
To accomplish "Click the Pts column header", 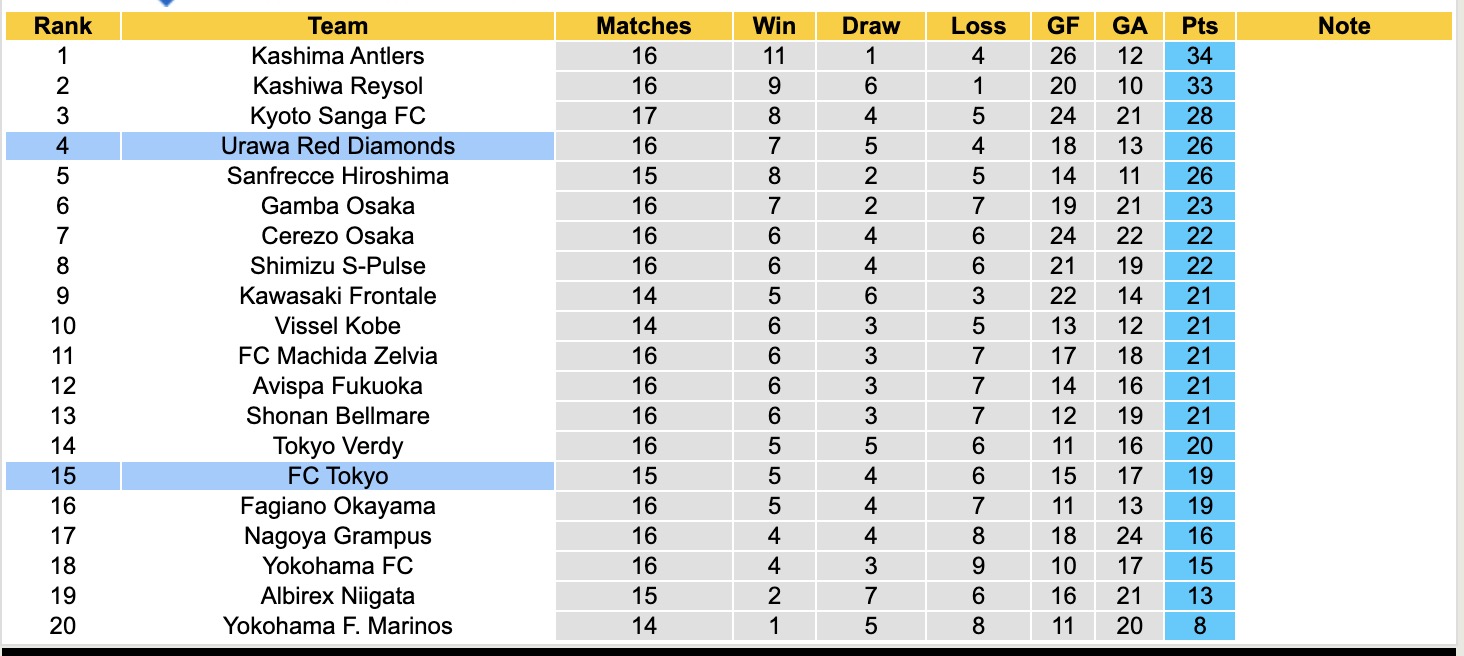I will tap(1199, 26).
